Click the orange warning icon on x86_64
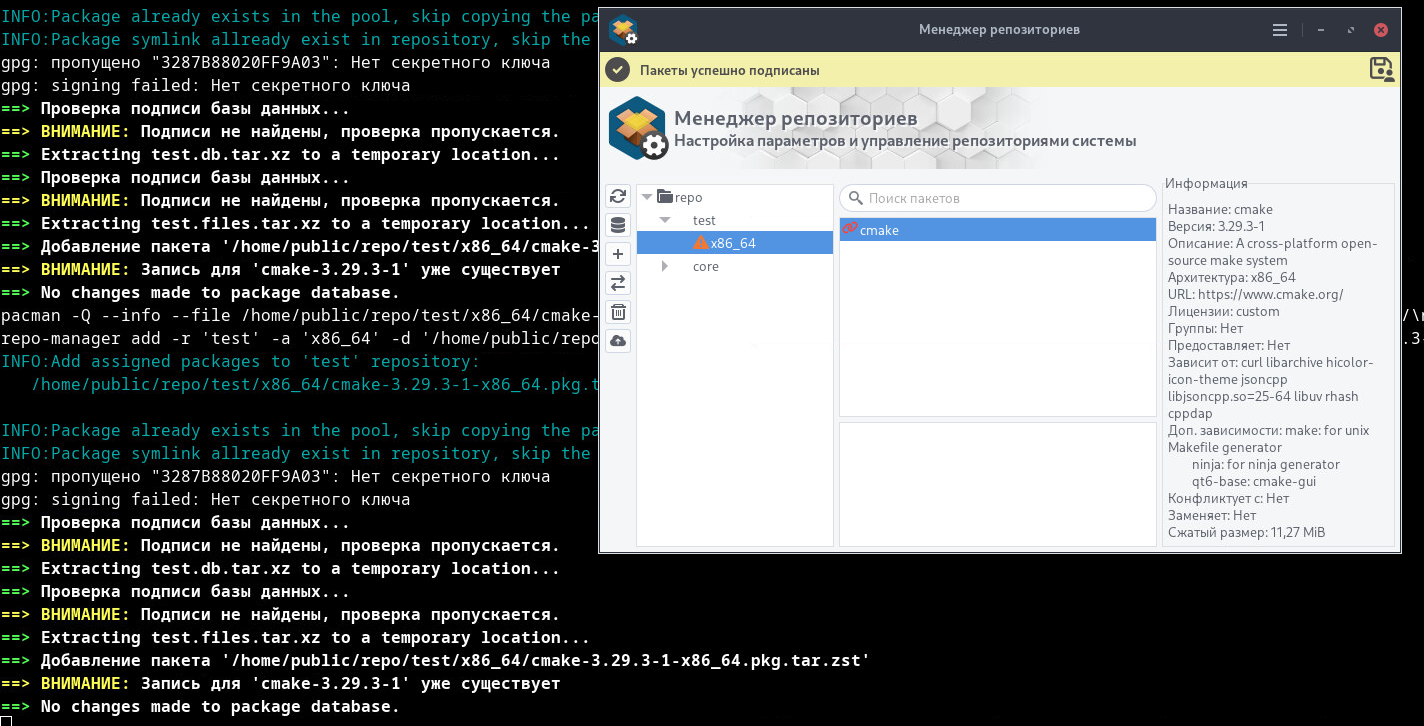The height and width of the screenshot is (726, 1424). click(701, 243)
